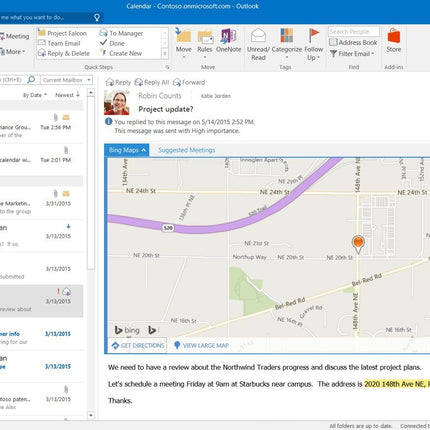Select Create New quick step
The width and height of the screenshot is (430, 430).
point(121,53)
